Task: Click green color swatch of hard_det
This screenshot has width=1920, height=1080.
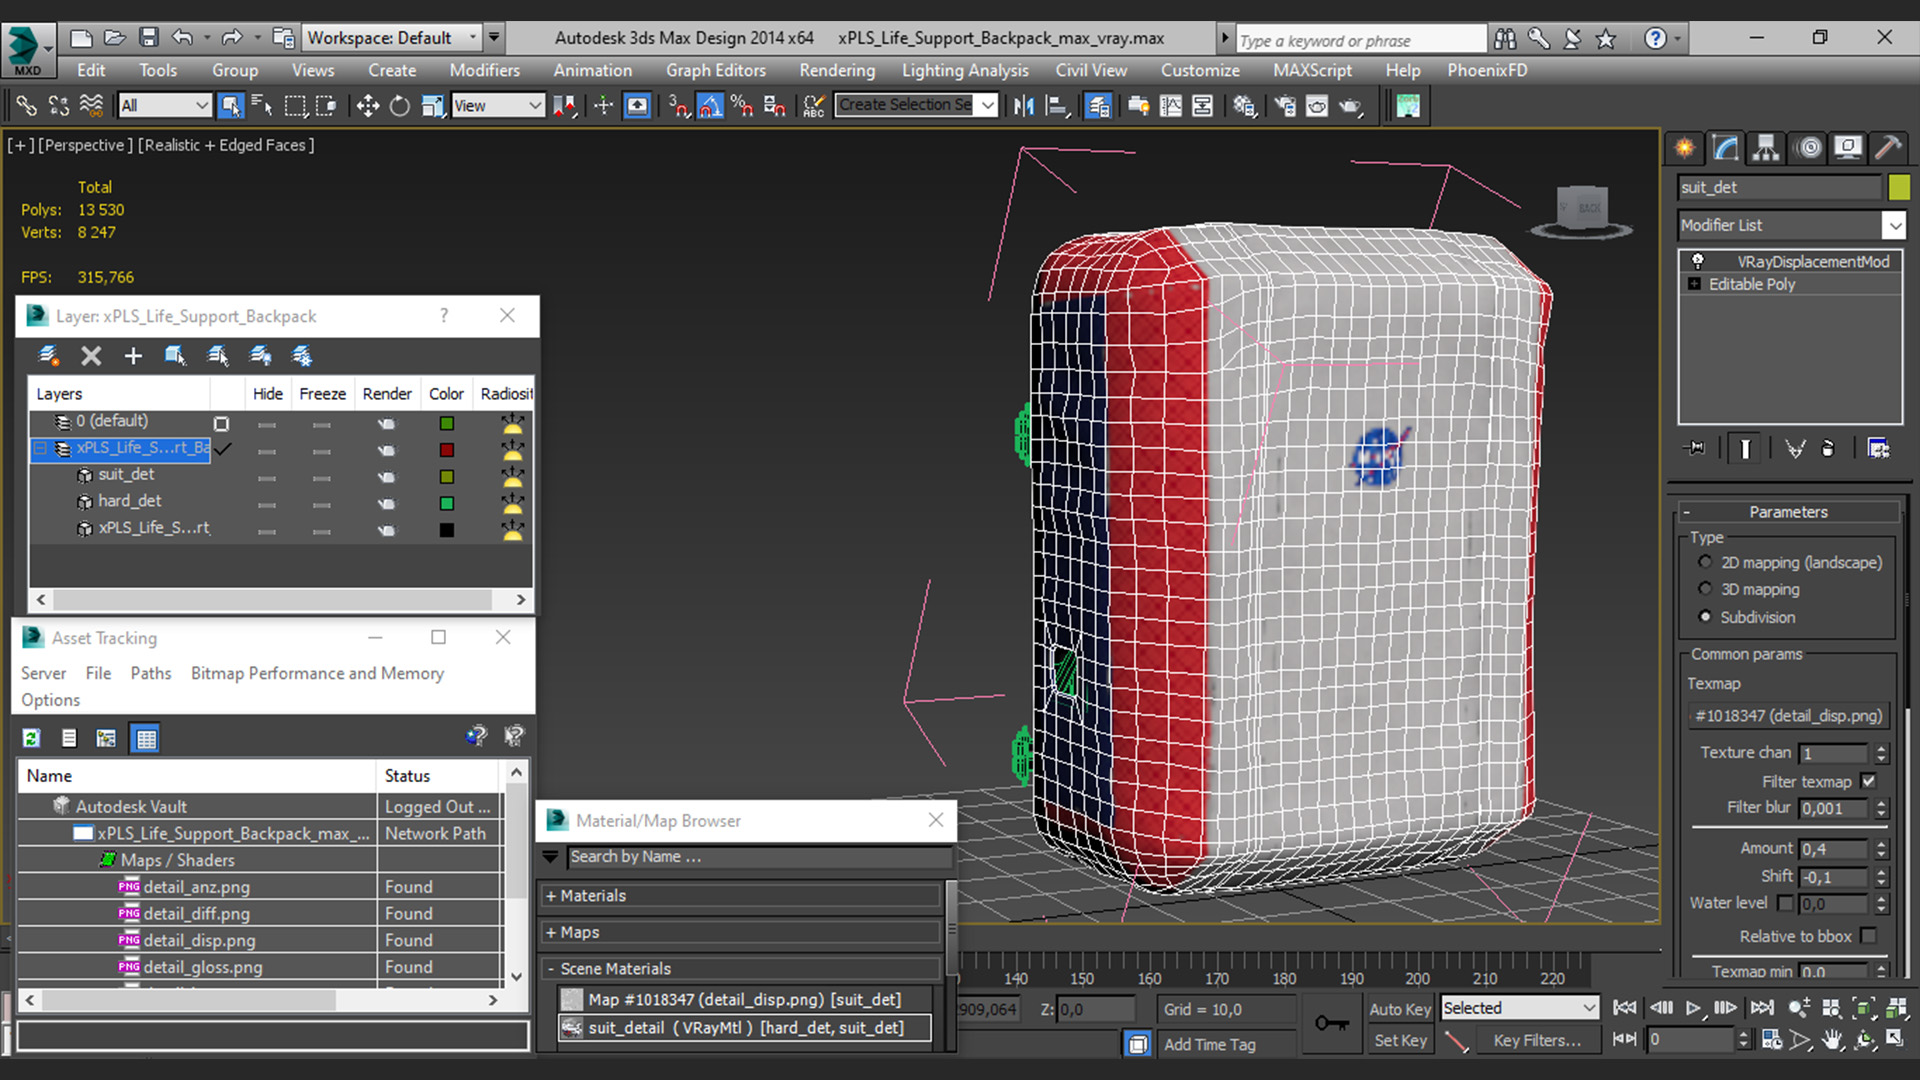Action: (447, 504)
